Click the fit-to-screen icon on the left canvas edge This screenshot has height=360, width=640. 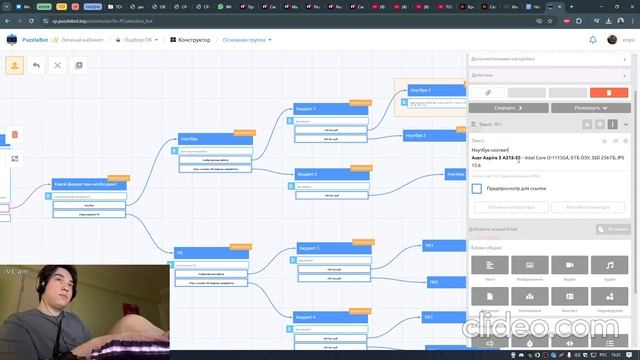tap(15, 159)
